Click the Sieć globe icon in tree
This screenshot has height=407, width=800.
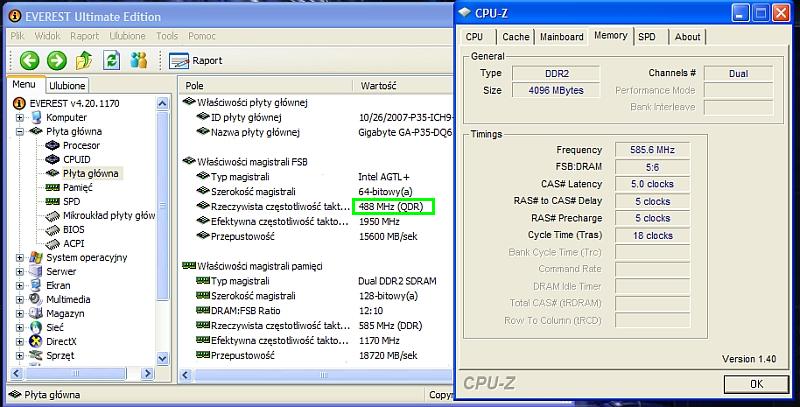click(x=36, y=327)
